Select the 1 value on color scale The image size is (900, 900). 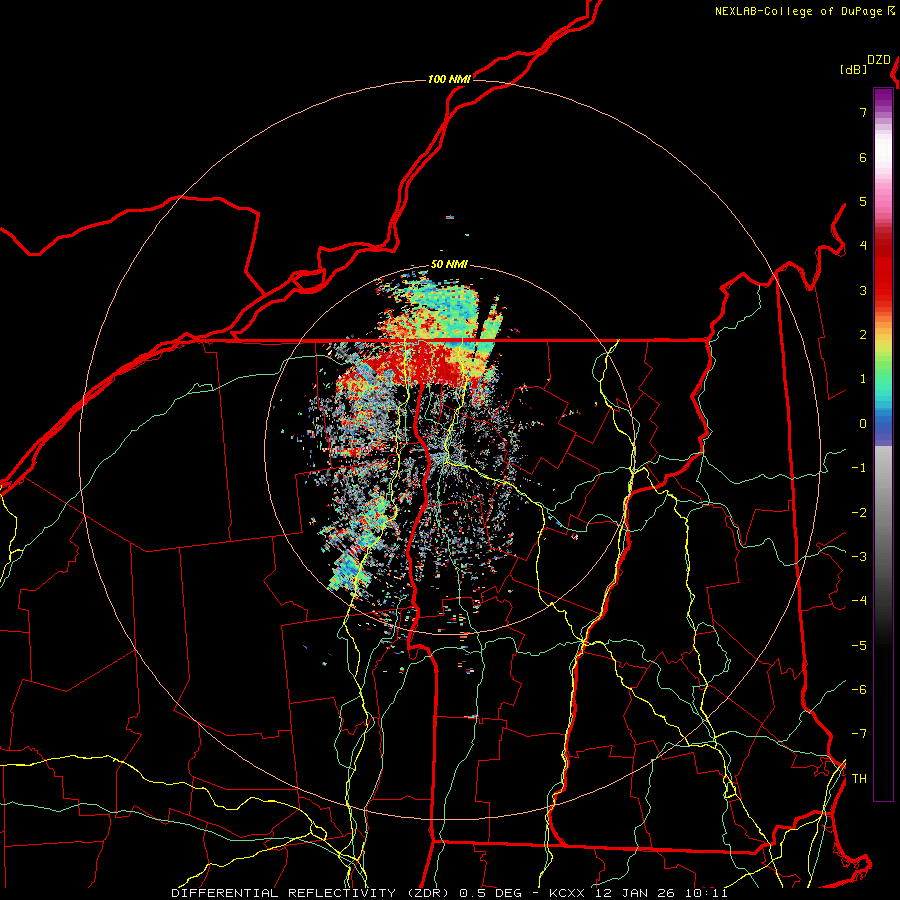click(863, 379)
